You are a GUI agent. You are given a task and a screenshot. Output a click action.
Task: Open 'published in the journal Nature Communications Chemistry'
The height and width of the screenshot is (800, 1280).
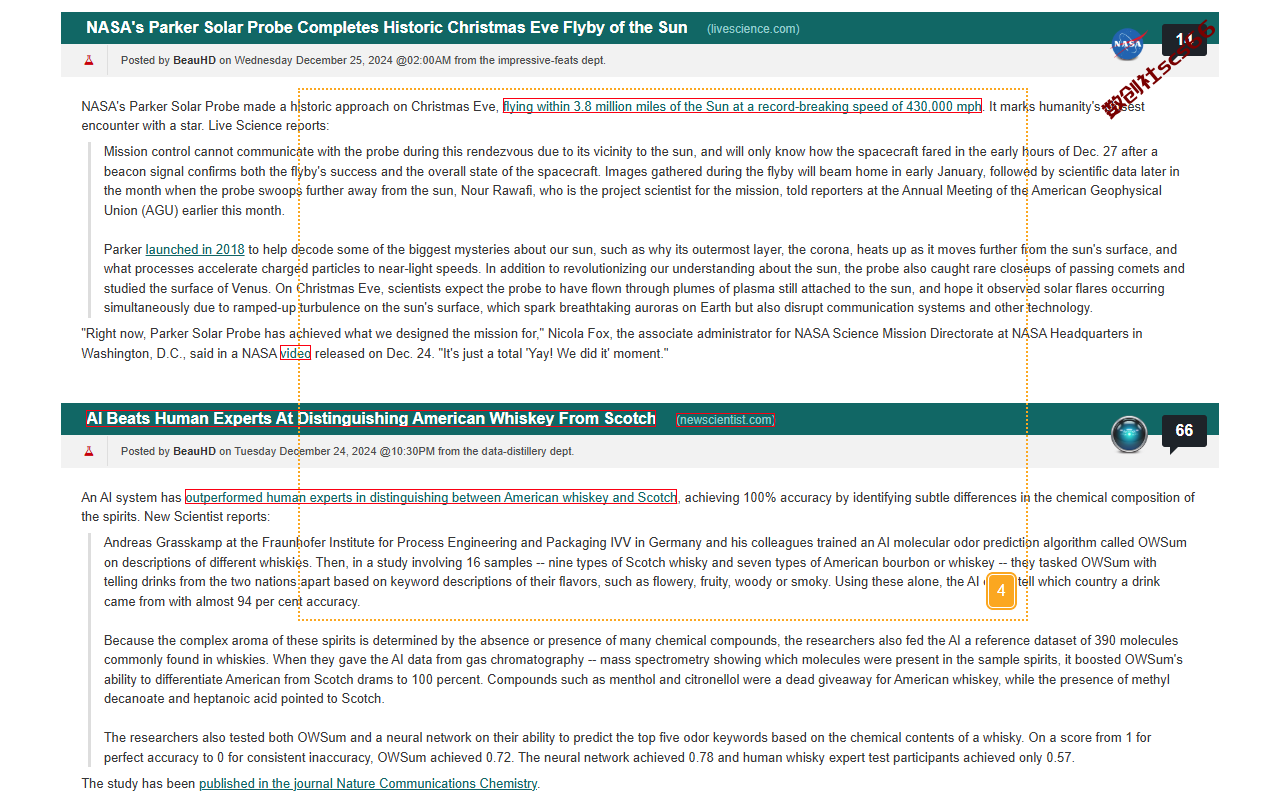368,784
